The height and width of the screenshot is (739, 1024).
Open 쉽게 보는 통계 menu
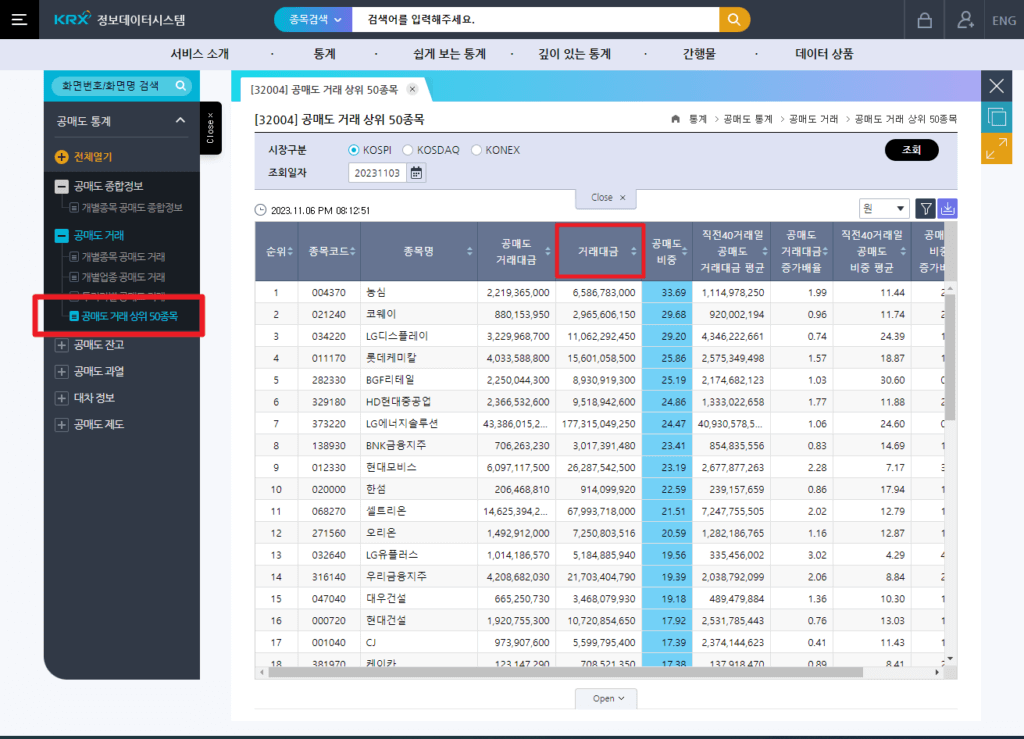449,54
